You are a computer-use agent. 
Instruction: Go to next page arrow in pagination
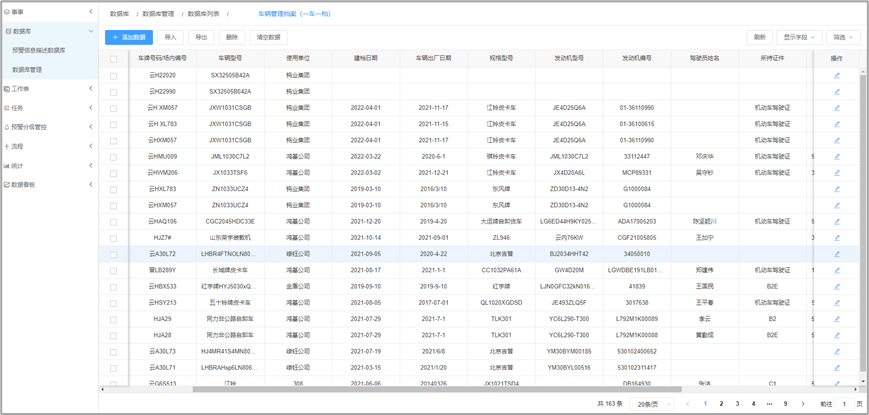(802, 404)
